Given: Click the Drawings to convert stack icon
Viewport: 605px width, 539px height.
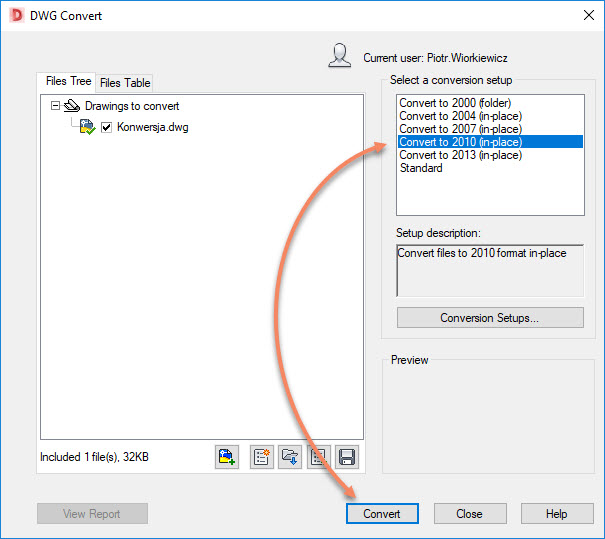Looking at the screenshot, I should pos(71,106).
